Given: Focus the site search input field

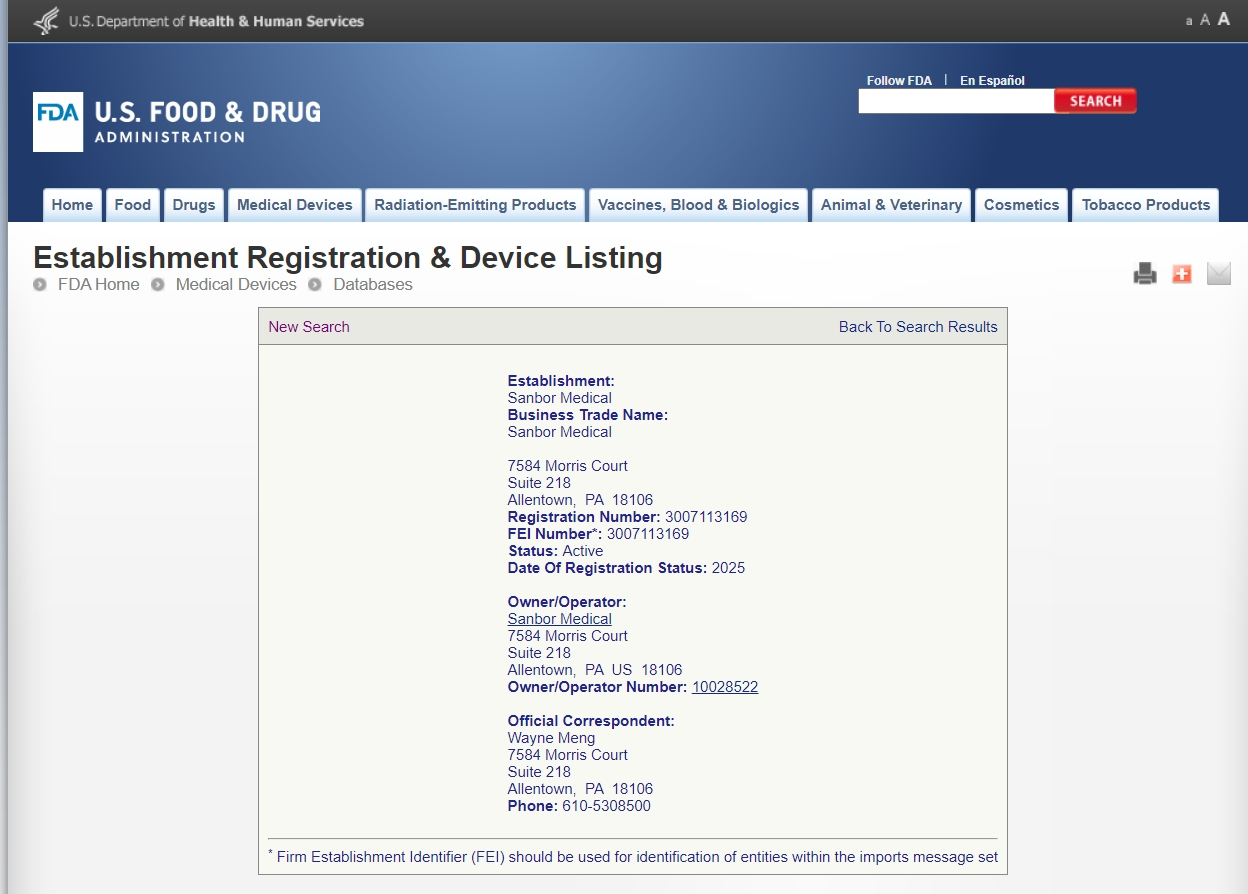Looking at the screenshot, I should [x=956, y=101].
